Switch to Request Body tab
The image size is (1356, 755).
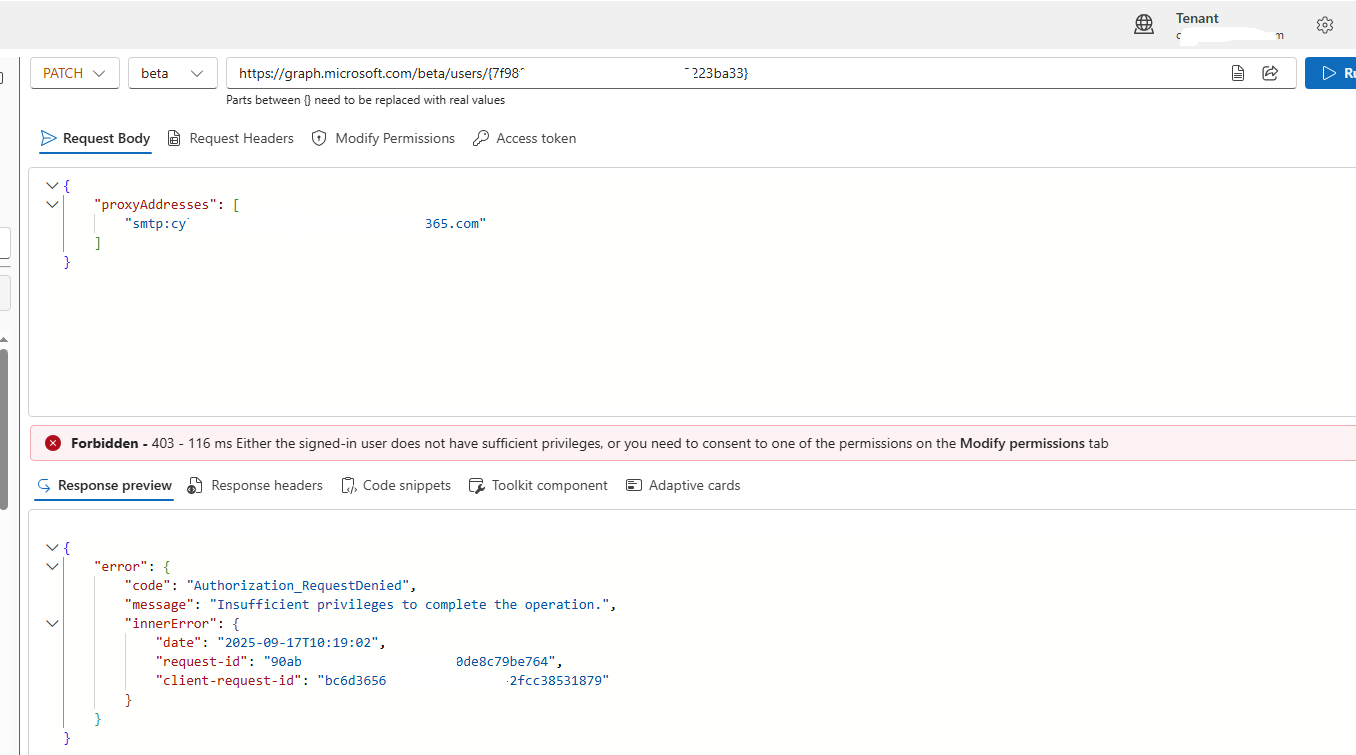(x=95, y=139)
